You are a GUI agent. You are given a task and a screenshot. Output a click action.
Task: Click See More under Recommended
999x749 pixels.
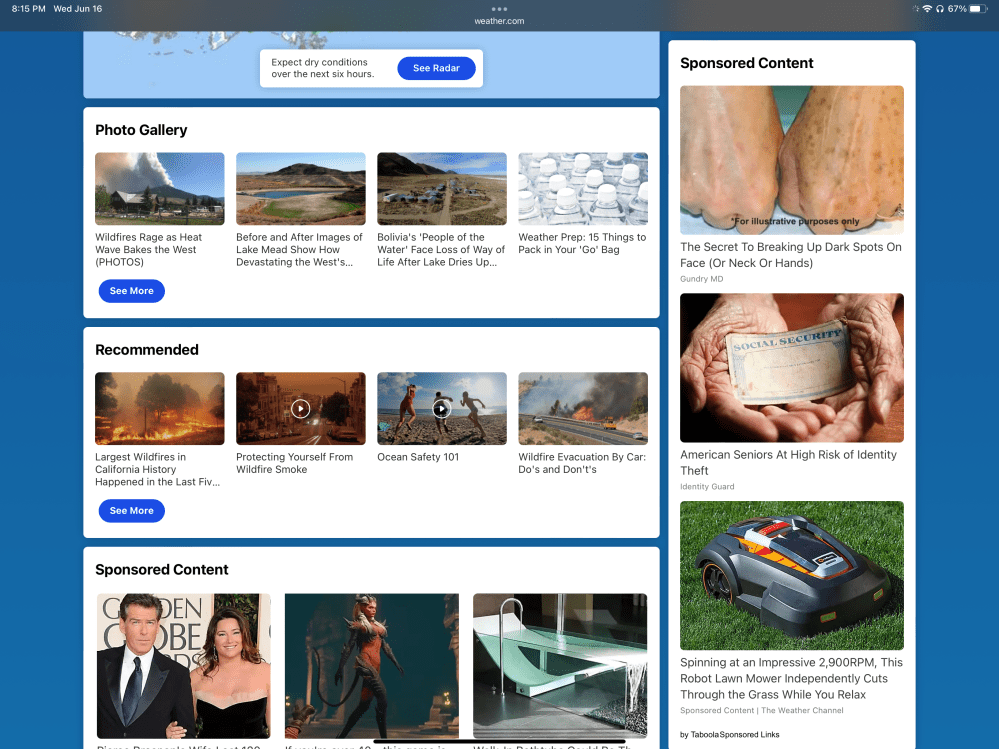131,511
